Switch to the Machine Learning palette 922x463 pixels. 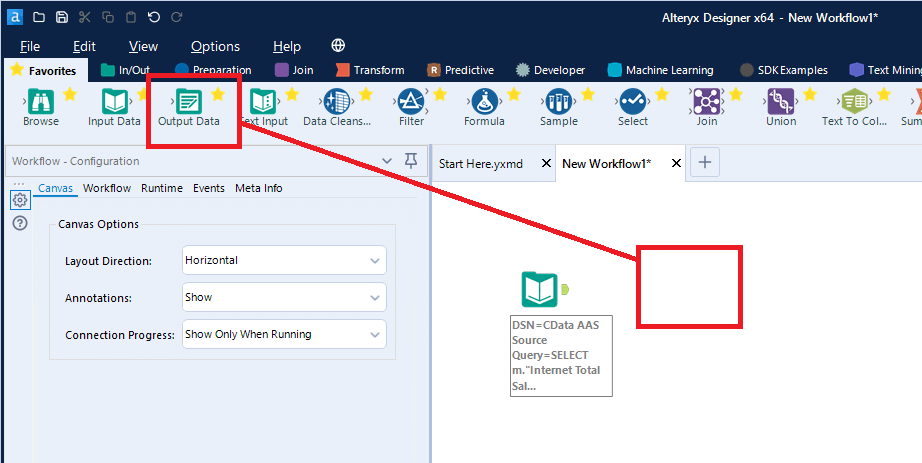coord(660,70)
